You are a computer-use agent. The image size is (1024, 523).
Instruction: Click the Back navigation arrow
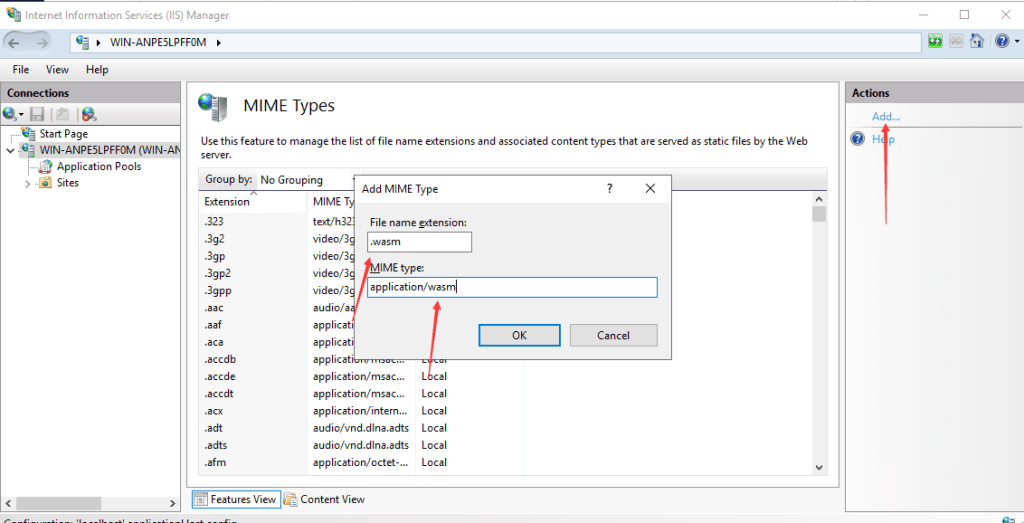(14, 42)
